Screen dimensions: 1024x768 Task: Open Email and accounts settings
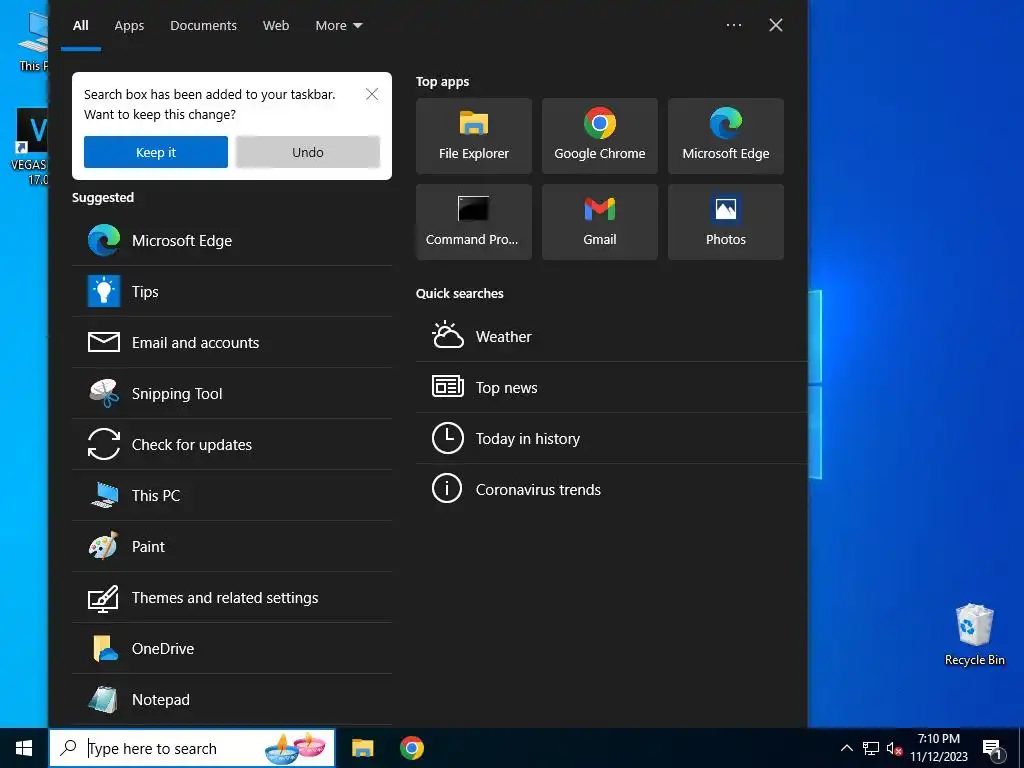(232, 342)
